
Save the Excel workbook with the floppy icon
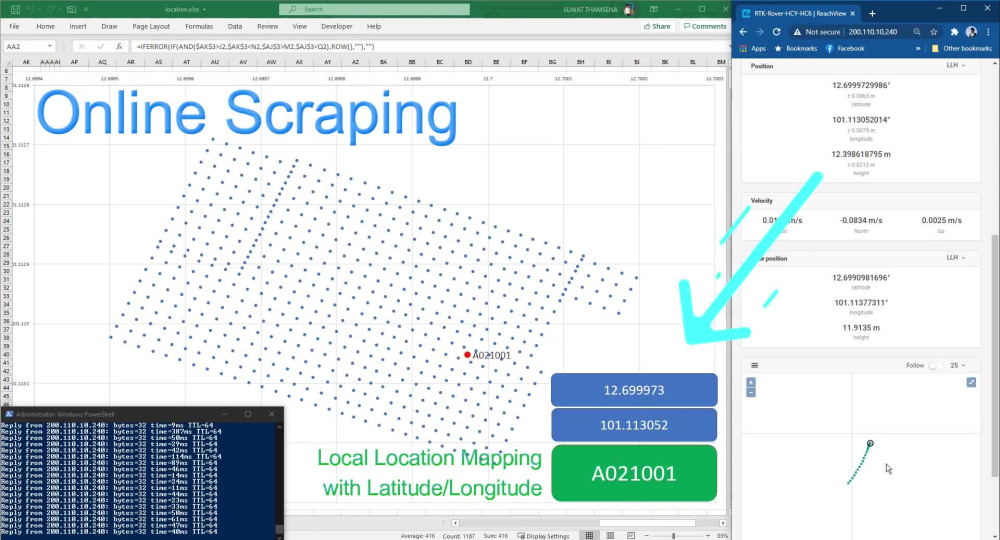[x=15, y=10]
